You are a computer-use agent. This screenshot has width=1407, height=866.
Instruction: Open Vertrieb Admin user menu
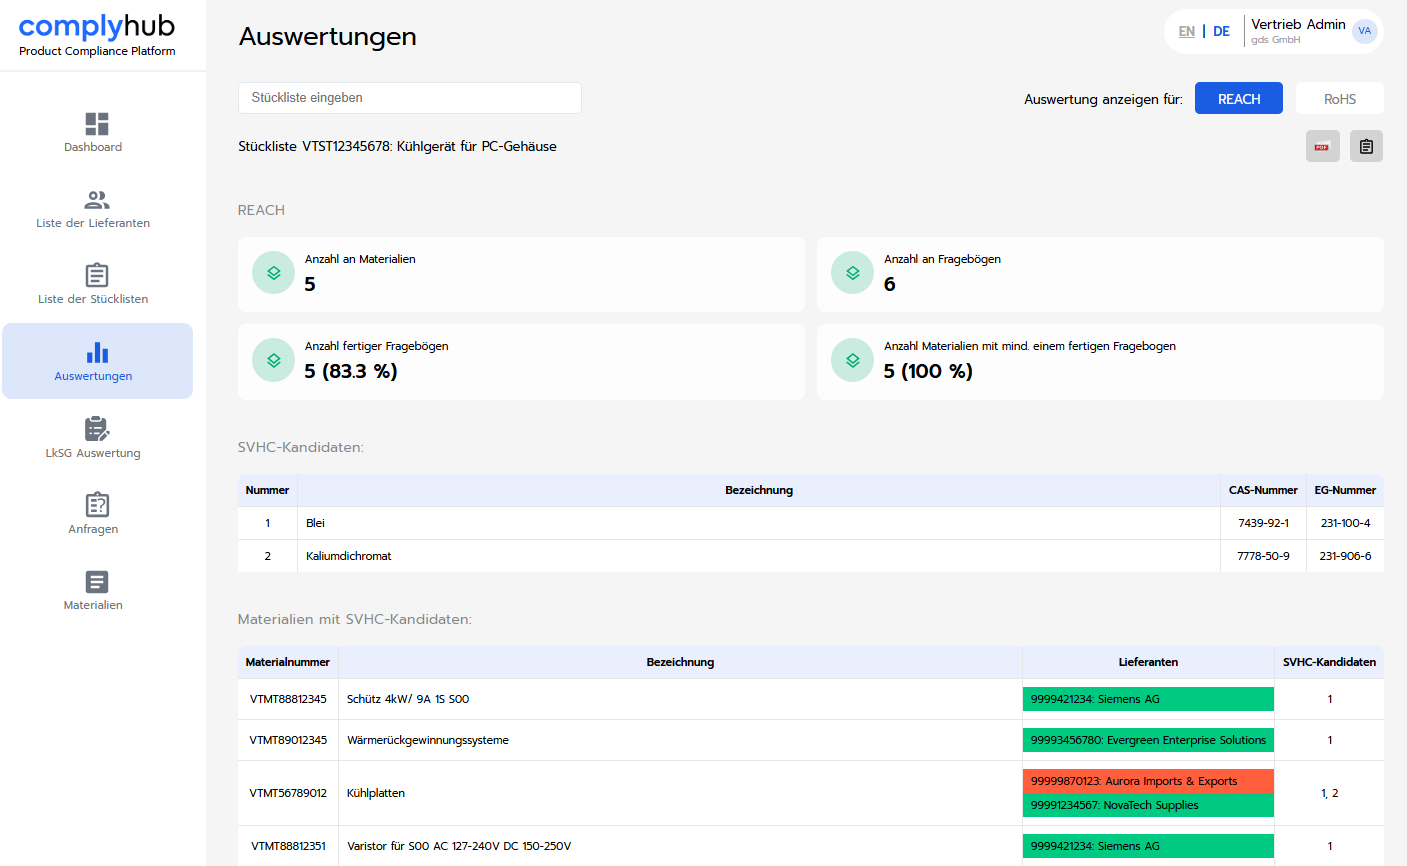click(x=1298, y=31)
